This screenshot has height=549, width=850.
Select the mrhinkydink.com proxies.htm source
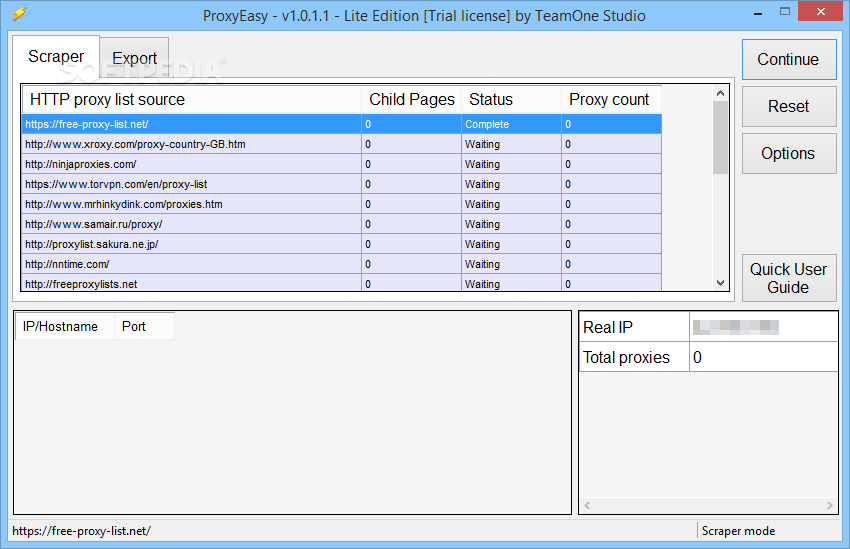[342, 204]
